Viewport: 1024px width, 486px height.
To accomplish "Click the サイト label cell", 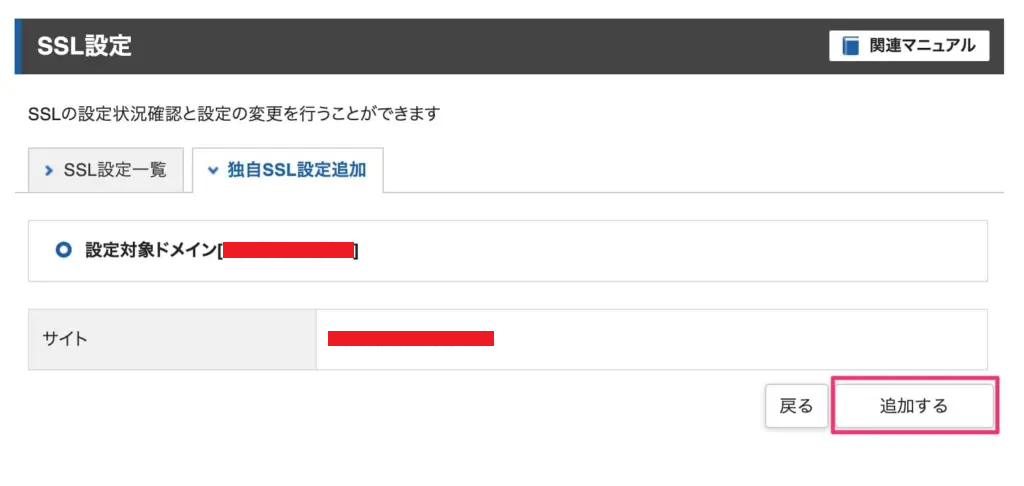I will [x=172, y=340].
